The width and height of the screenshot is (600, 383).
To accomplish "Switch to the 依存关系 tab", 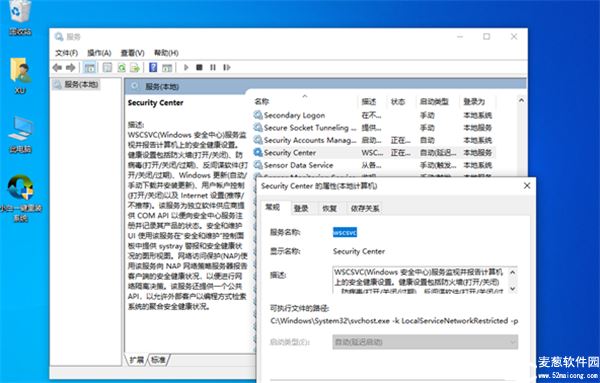I will pyautogui.click(x=365, y=209).
